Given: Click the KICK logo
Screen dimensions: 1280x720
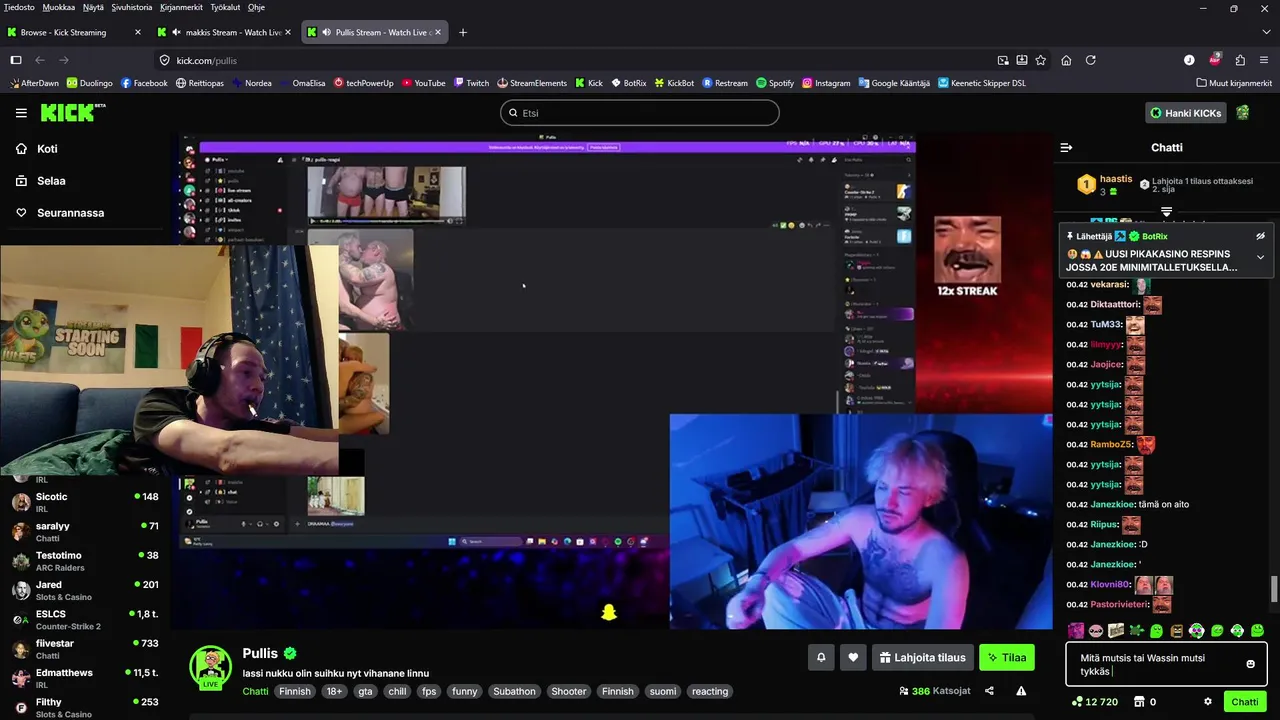Looking at the screenshot, I should pos(73,112).
